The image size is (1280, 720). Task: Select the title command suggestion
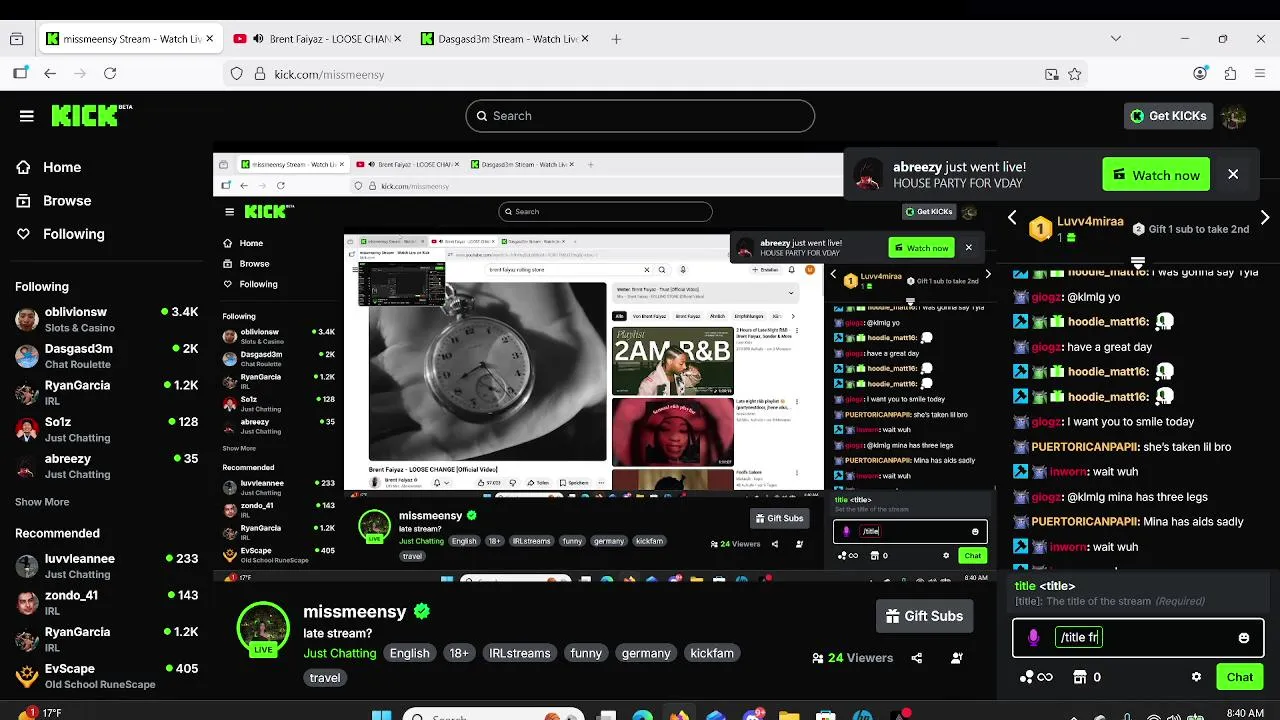click(x=1137, y=593)
